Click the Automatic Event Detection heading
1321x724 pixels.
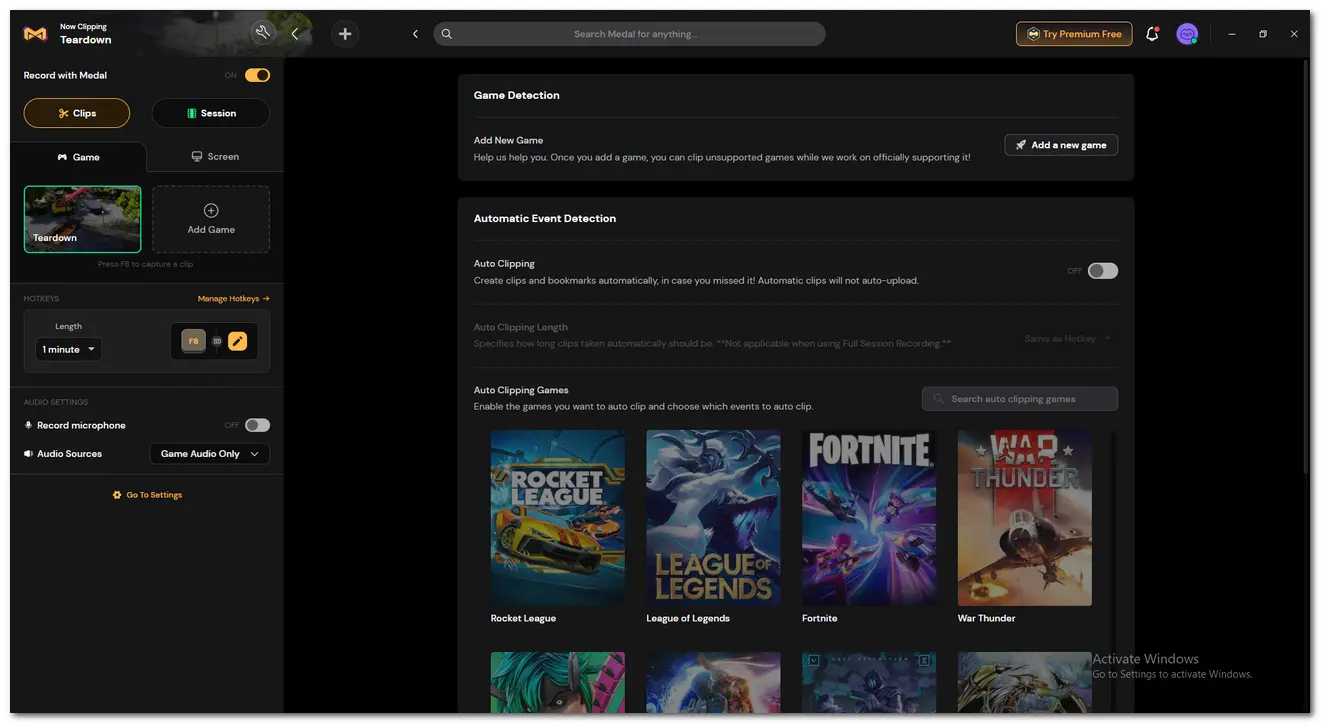pos(545,218)
